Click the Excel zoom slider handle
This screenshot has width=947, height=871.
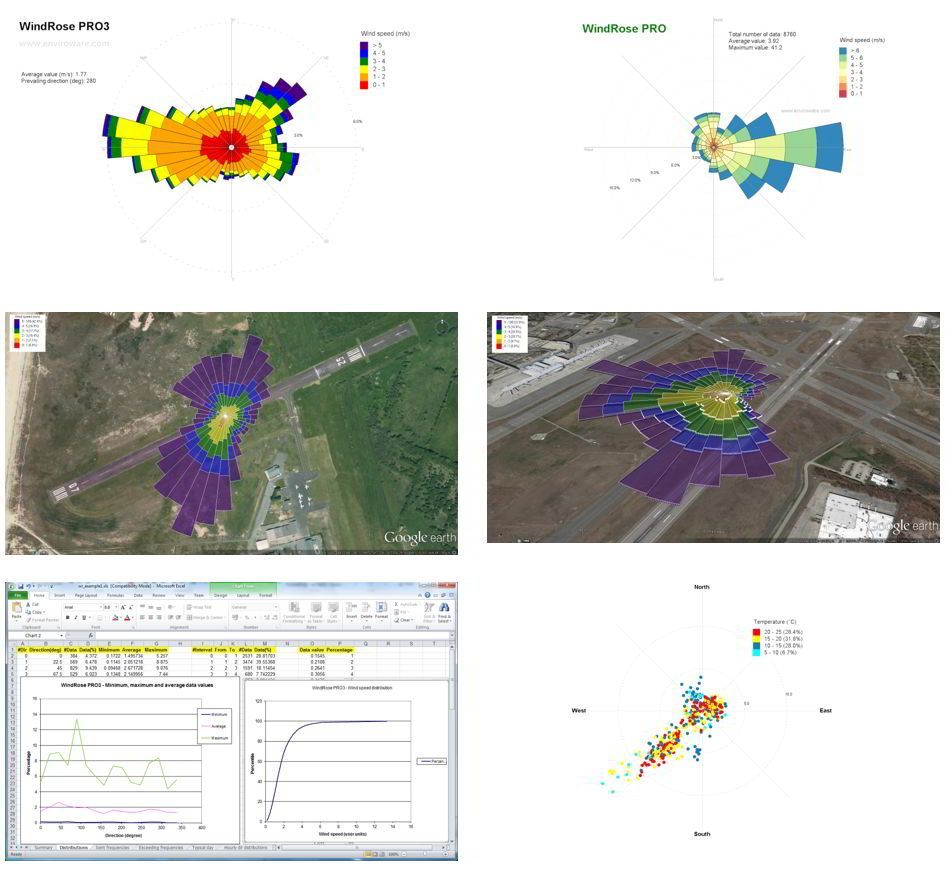425,854
